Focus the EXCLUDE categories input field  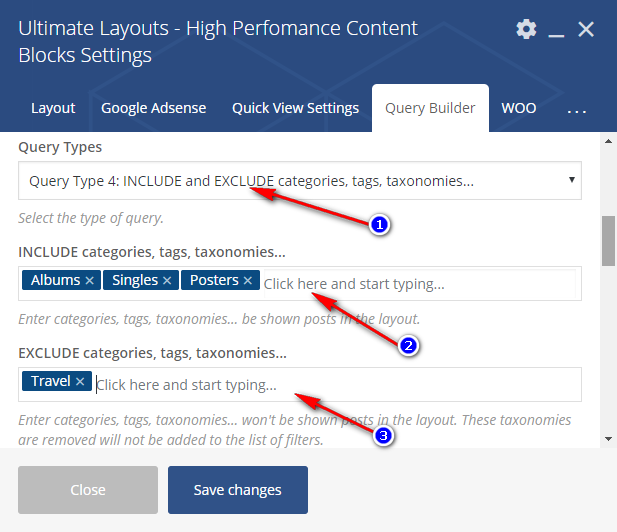click(330, 385)
